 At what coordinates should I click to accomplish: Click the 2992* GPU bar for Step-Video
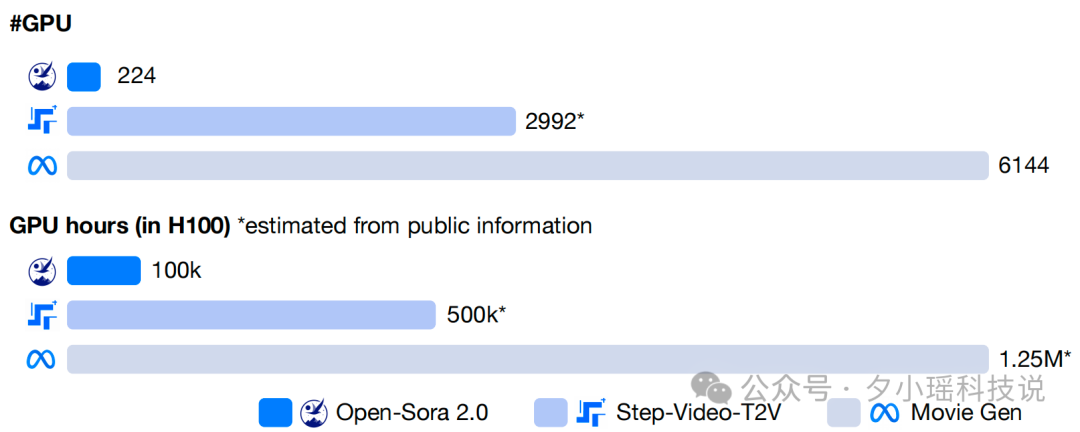[291, 121]
